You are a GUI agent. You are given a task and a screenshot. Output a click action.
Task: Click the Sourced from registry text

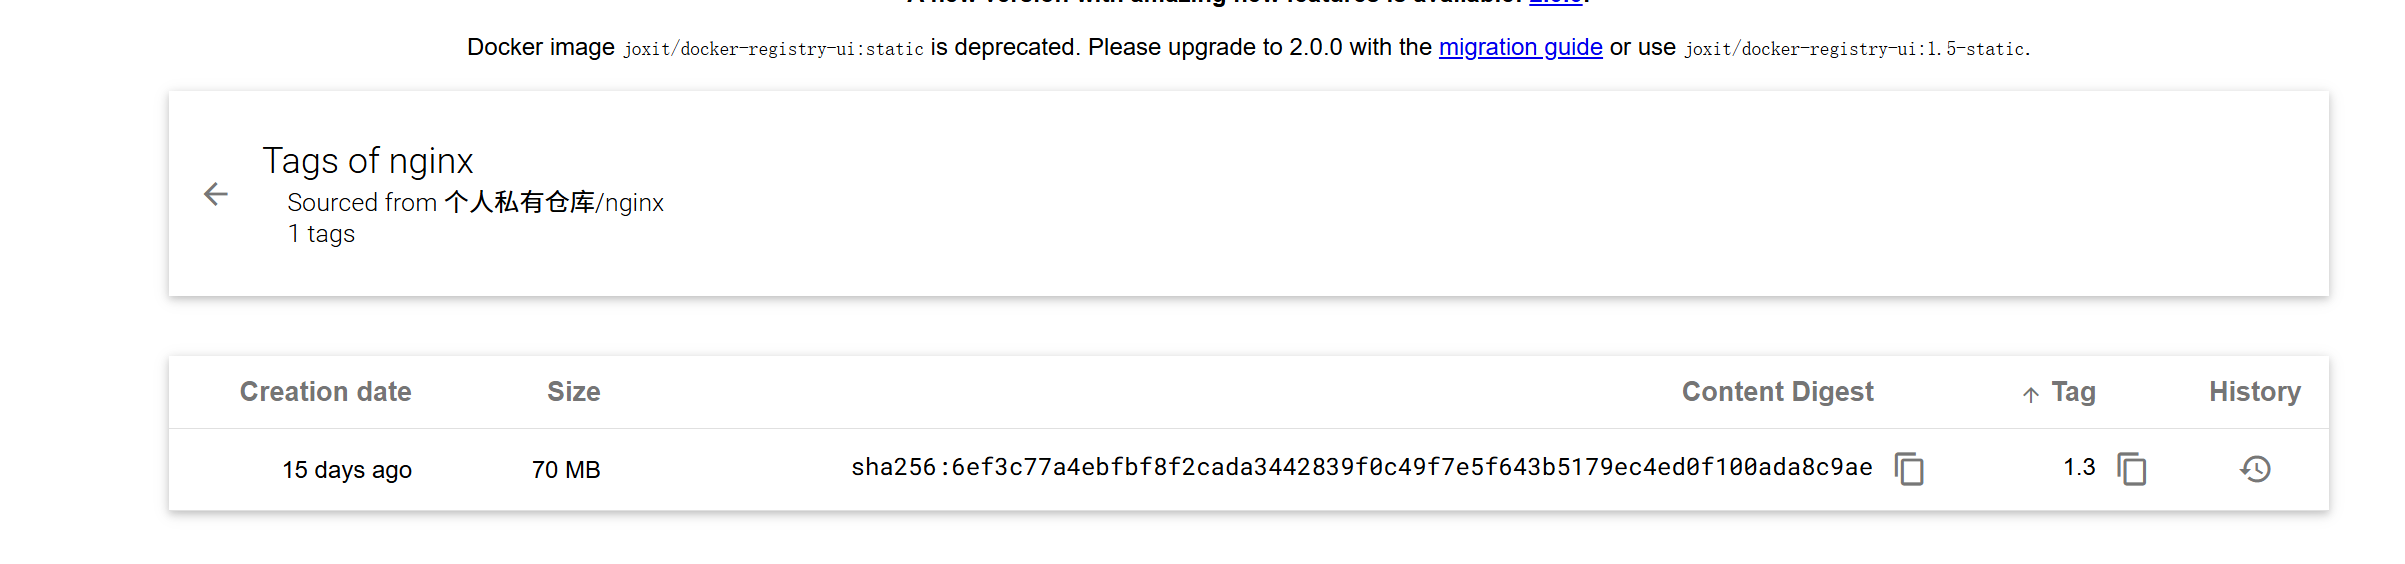(475, 203)
